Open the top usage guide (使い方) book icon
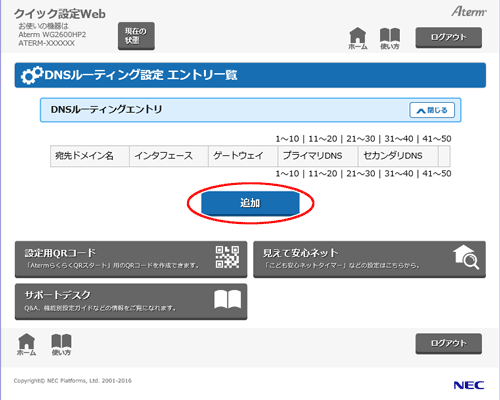Image resolution: width=500 pixels, height=400 pixels. coord(390,38)
